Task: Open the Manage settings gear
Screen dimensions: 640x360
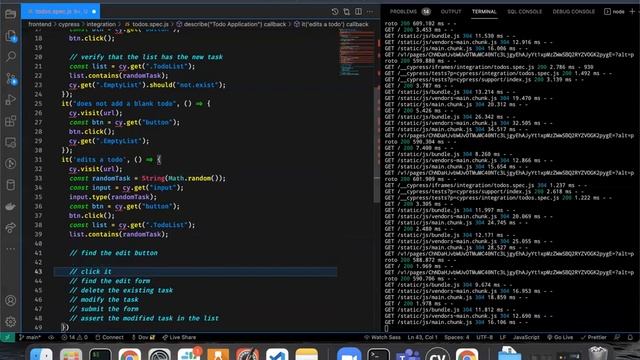Action: click(x=11, y=322)
